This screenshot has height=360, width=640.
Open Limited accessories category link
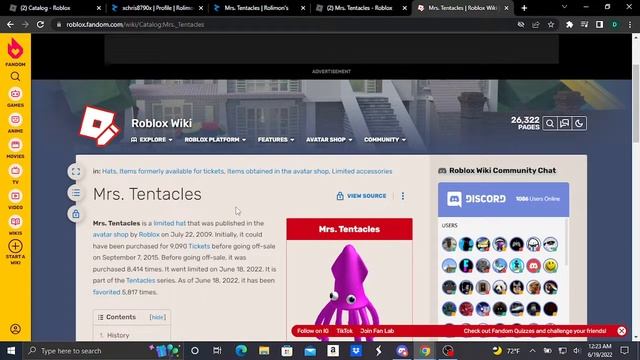pyautogui.click(x=362, y=171)
